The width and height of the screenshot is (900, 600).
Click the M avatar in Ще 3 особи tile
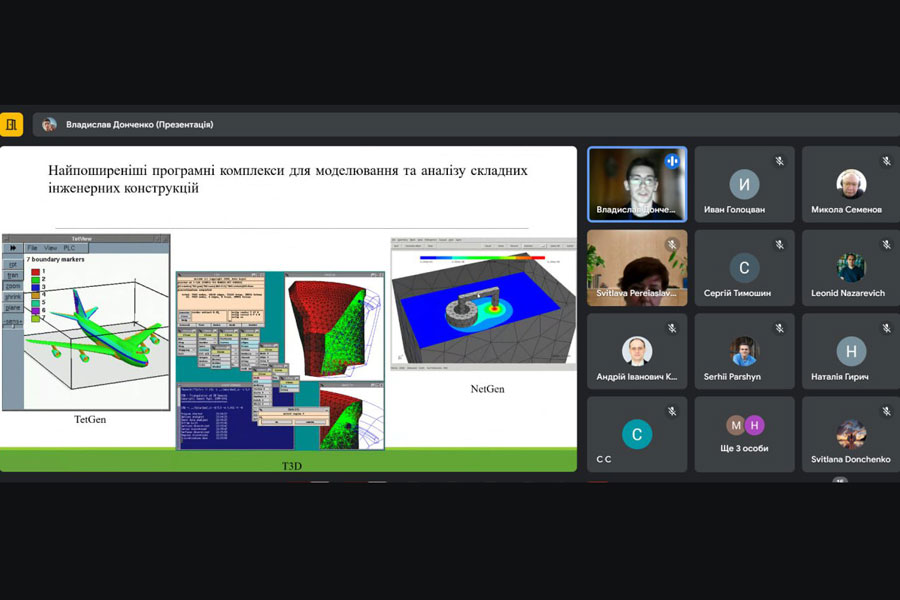coord(735,425)
